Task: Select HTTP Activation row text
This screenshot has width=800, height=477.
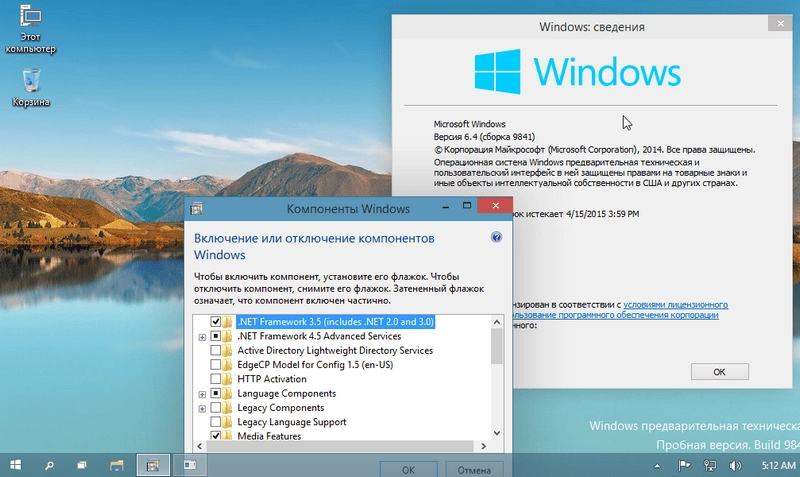Action: coord(271,379)
